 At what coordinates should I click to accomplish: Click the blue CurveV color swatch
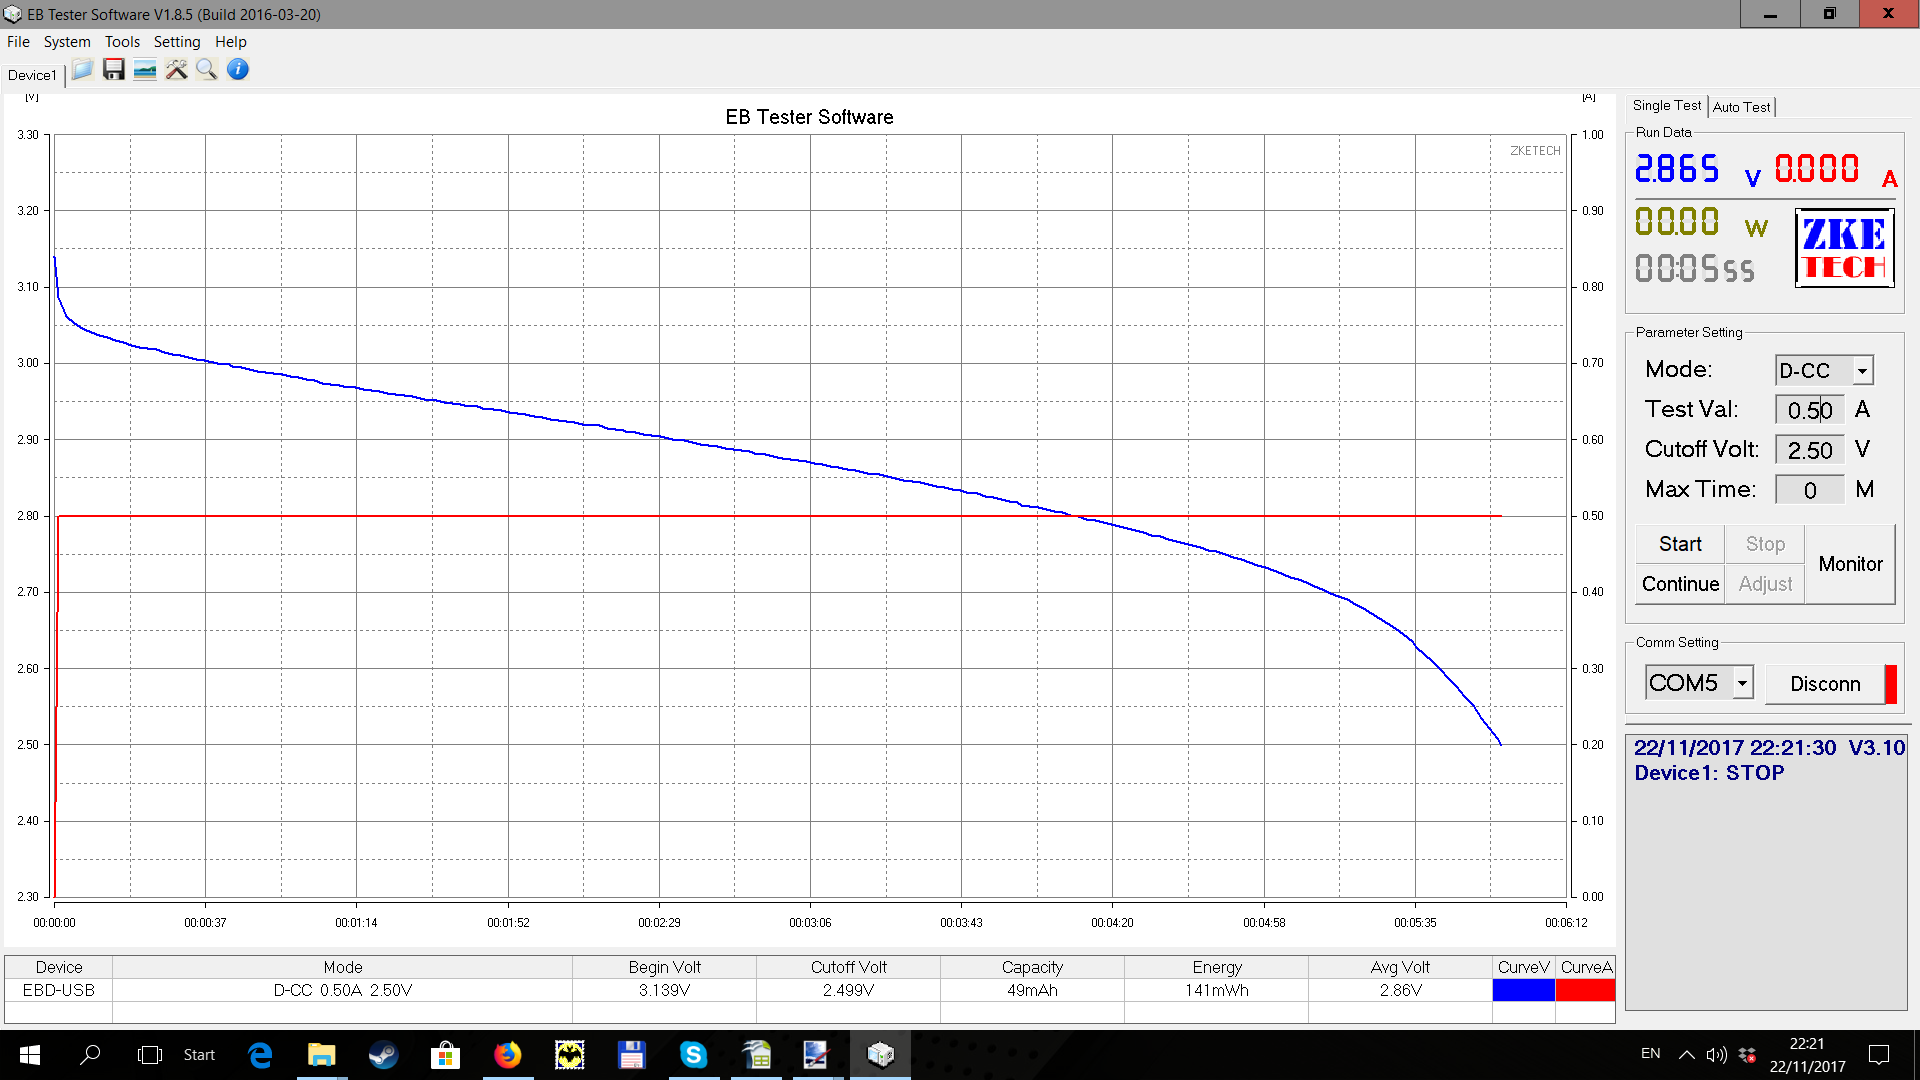[x=1523, y=990]
